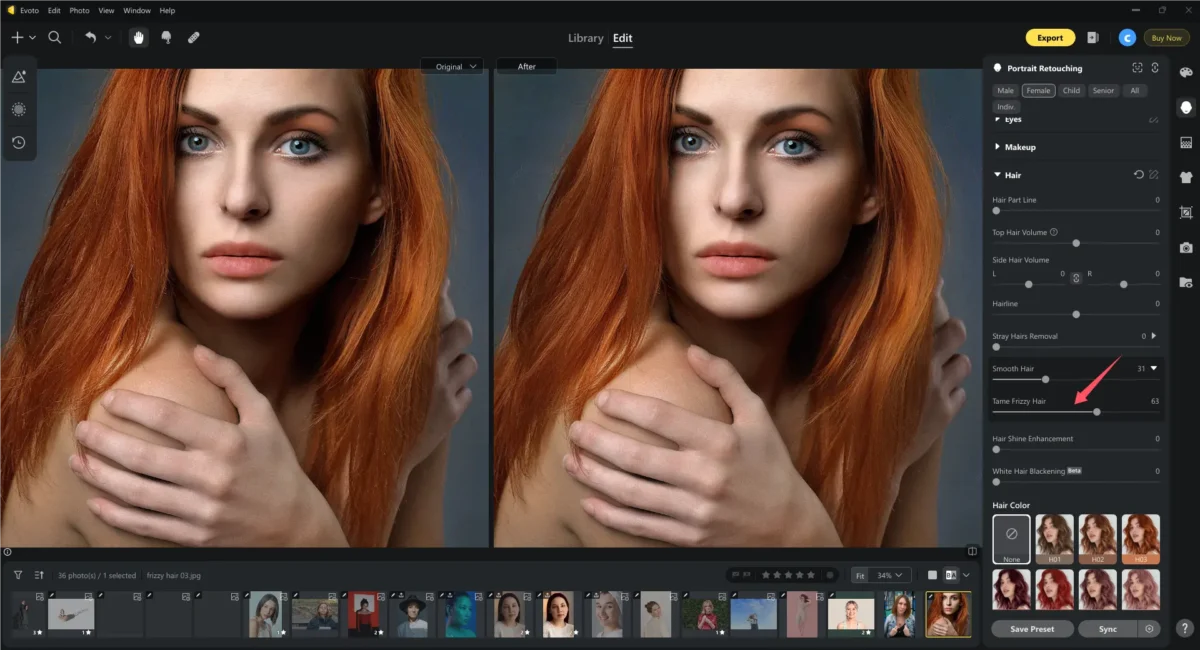The width and height of the screenshot is (1200, 650).
Task: Reset the Hair section adjustments
Action: click(x=1138, y=175)
